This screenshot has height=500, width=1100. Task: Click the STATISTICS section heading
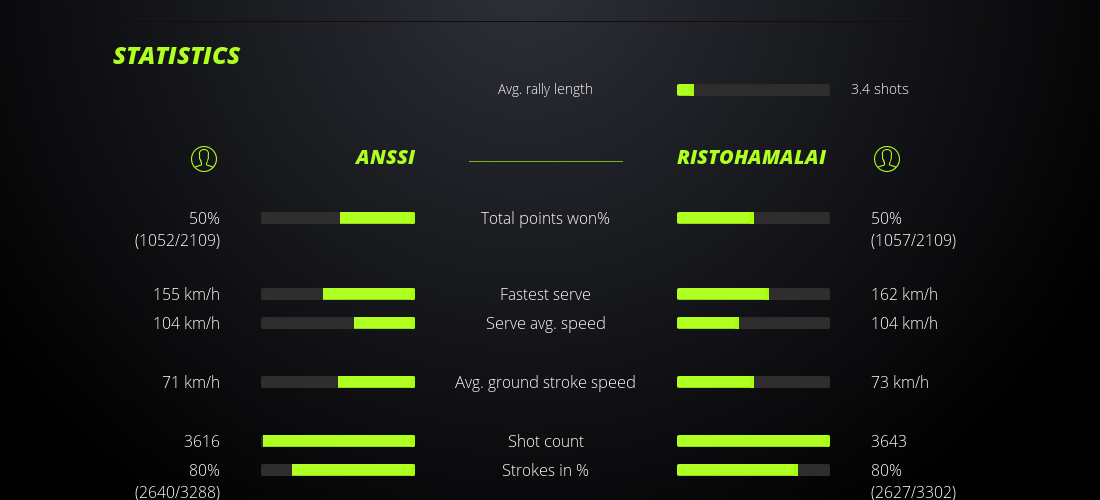(177, 56)
